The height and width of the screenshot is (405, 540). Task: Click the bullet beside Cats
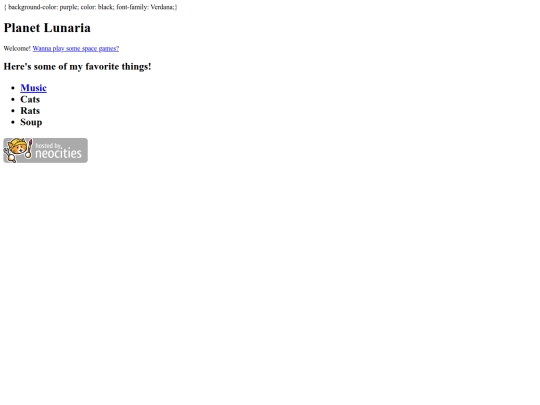point(13,100)
